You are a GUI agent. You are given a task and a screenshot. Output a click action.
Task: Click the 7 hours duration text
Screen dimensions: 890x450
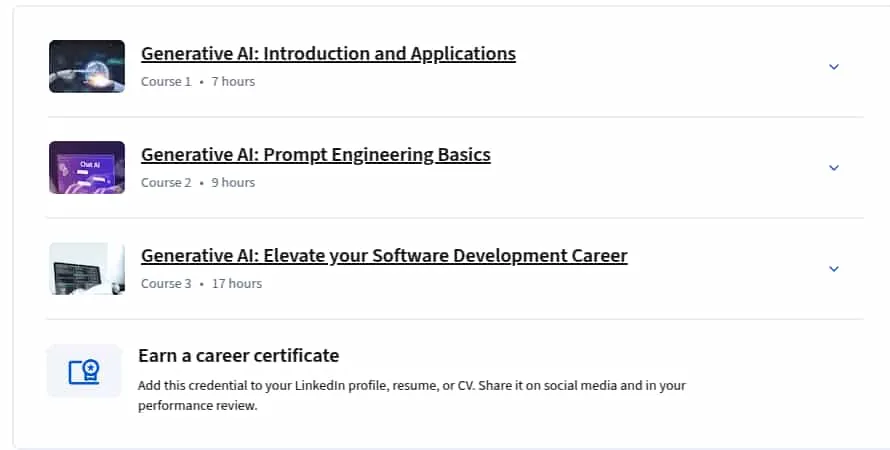(233, 81)
